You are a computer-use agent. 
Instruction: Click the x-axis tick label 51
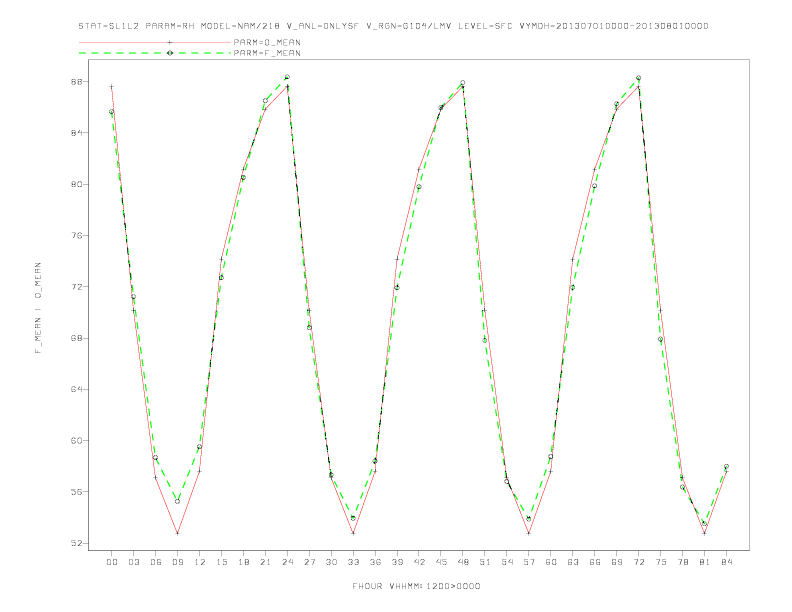click(x=485, y=562)
